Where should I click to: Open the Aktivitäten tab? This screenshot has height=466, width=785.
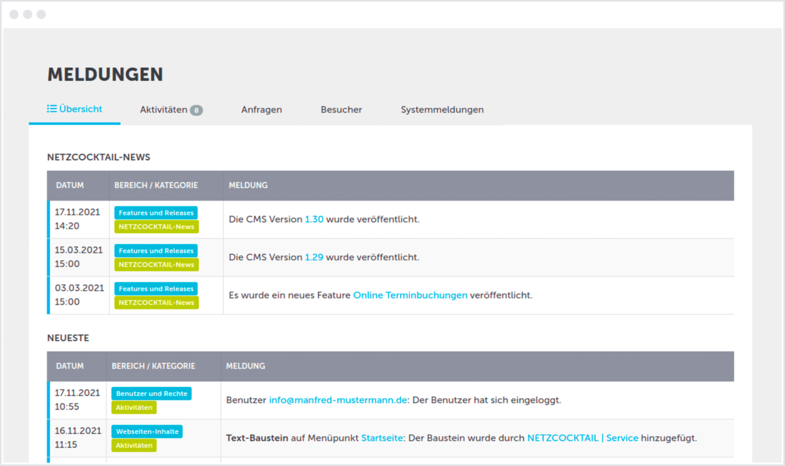tap(163, 109)
